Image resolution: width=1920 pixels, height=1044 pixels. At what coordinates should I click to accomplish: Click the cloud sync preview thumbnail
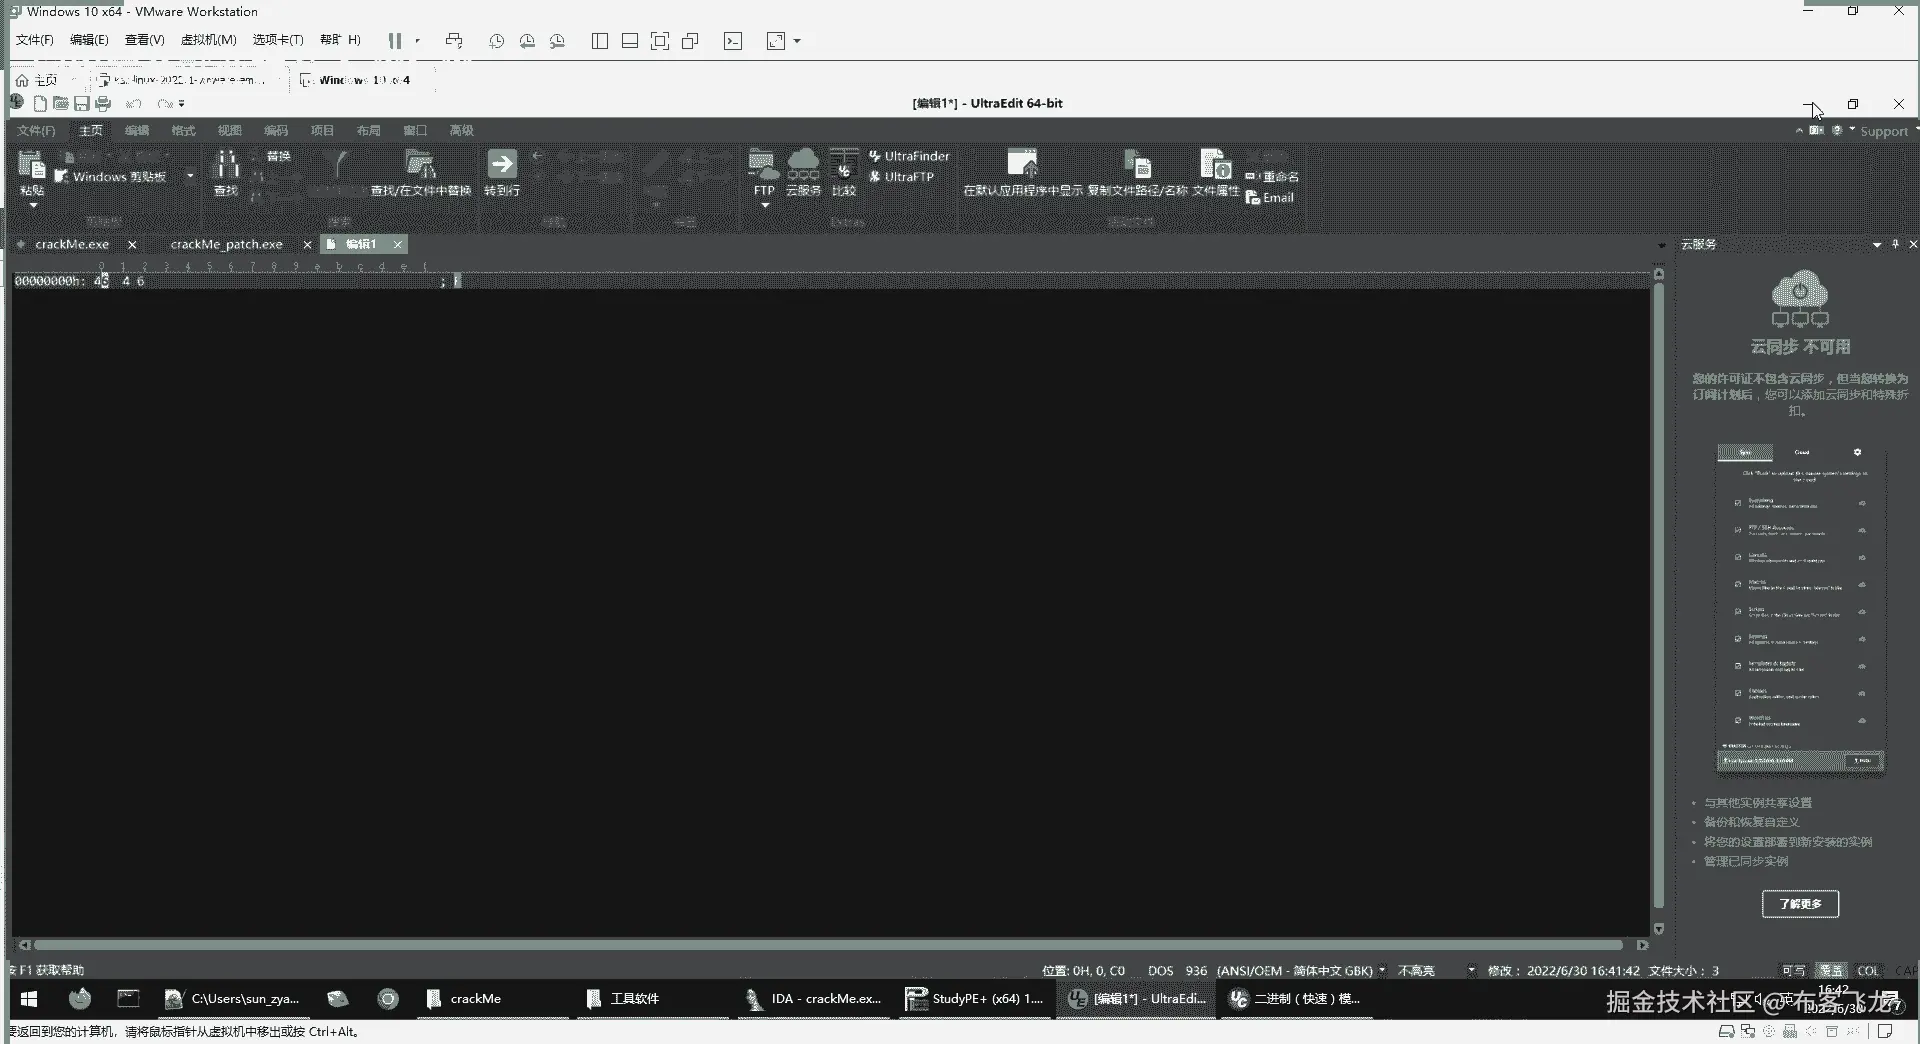(x=1800, y=610)
